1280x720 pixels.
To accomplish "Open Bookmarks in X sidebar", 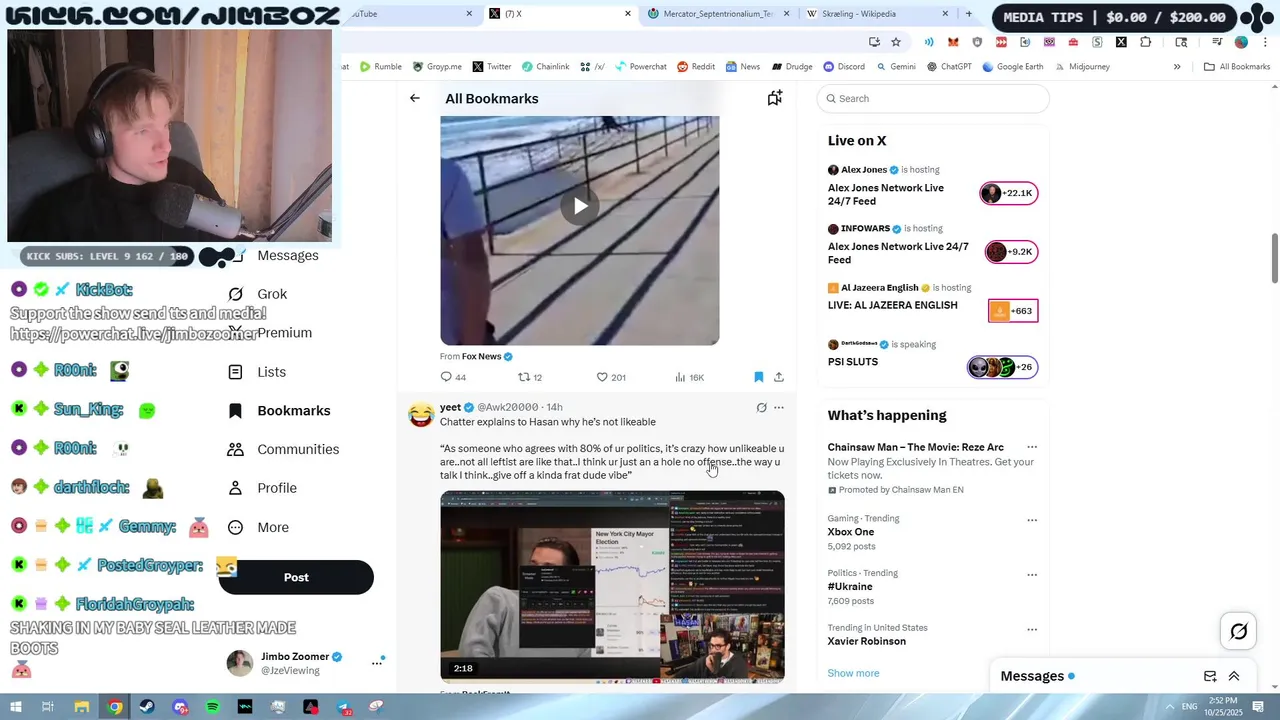I will point(279,411).
